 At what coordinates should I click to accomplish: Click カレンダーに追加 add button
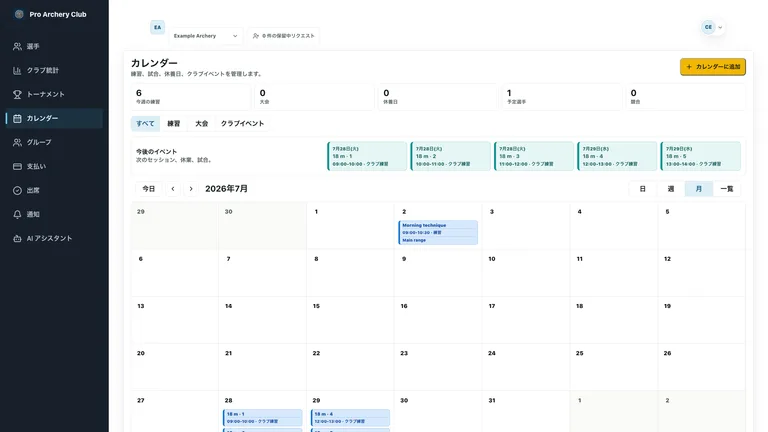[713, 67]
